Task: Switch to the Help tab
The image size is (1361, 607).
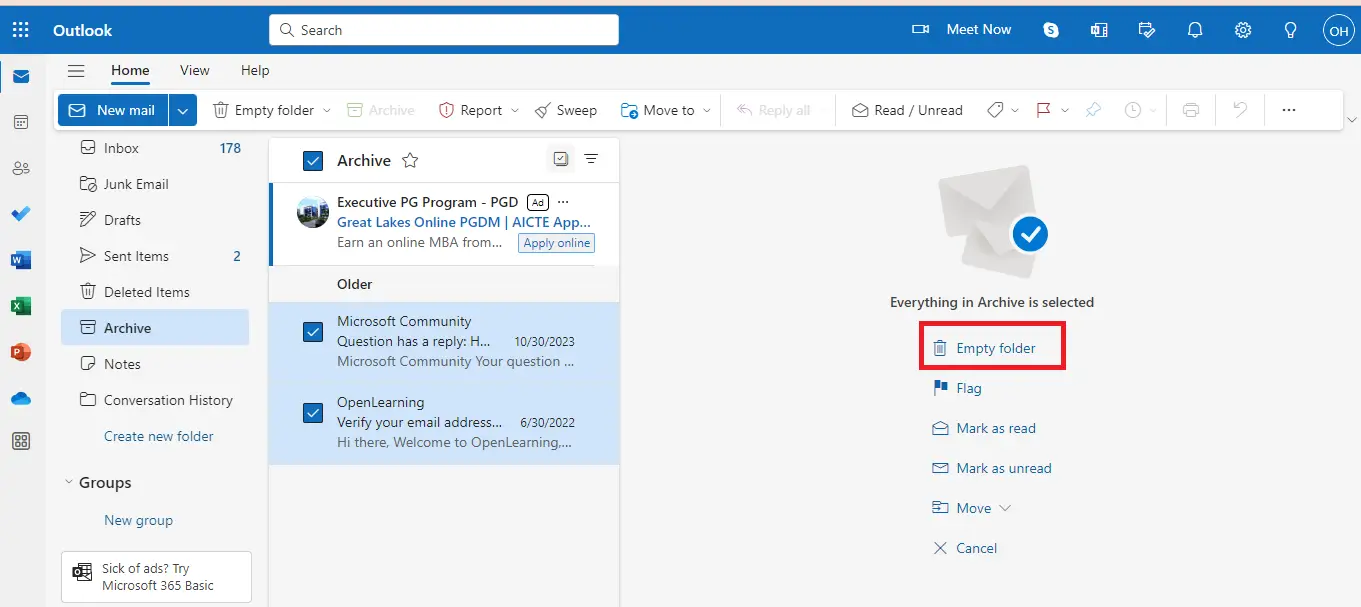Action: pyautogui.click(x=255, y=71)
